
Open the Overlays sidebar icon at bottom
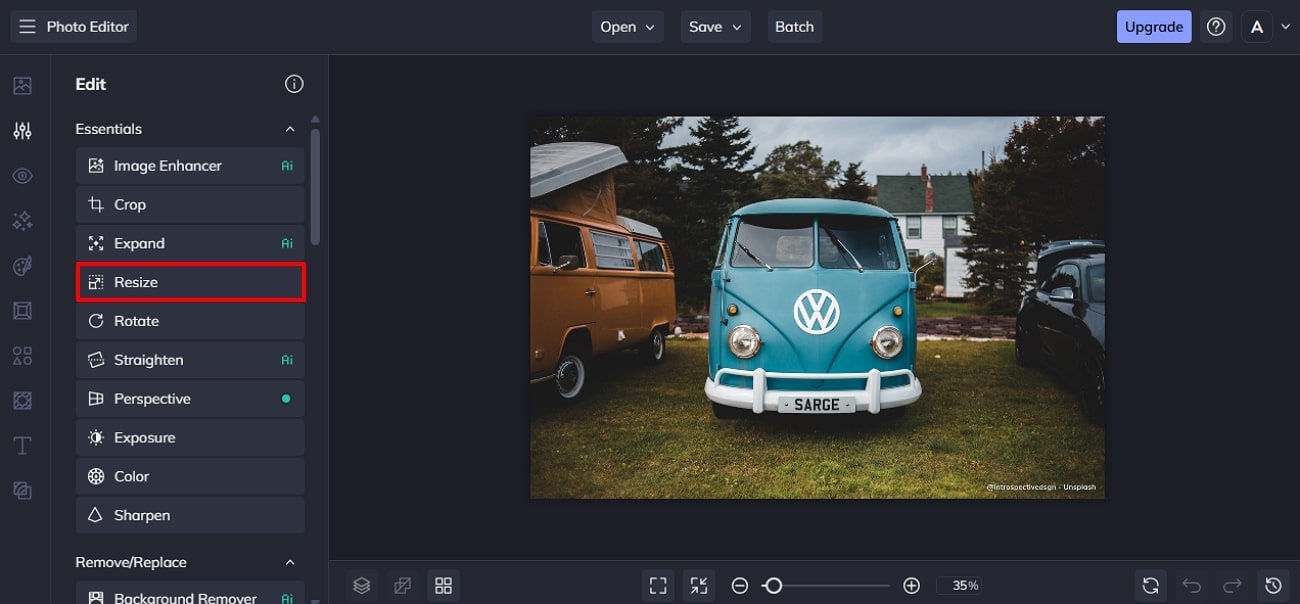tap(22, 490)
